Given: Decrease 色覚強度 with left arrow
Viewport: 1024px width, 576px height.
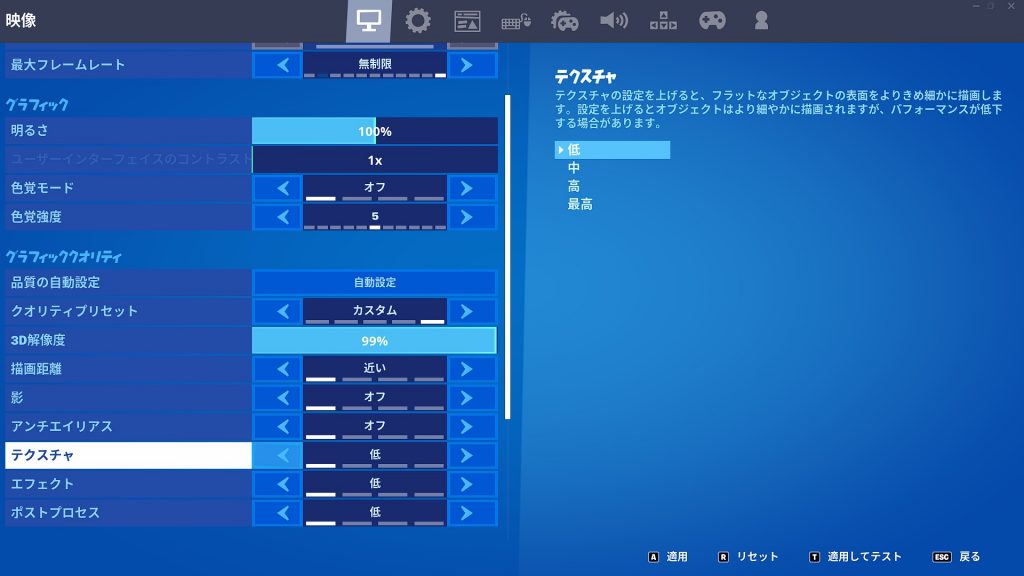Looking at the screenshot, I should coord(278,217).
